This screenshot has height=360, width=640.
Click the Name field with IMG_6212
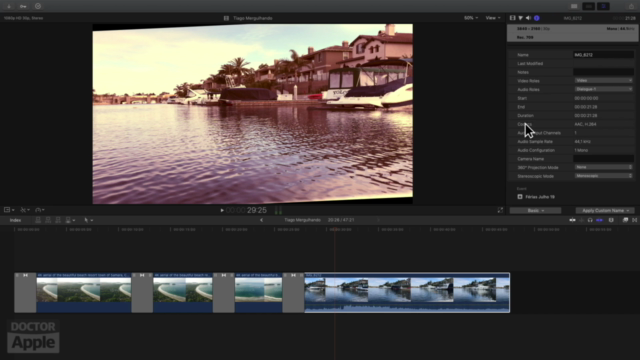603,55
